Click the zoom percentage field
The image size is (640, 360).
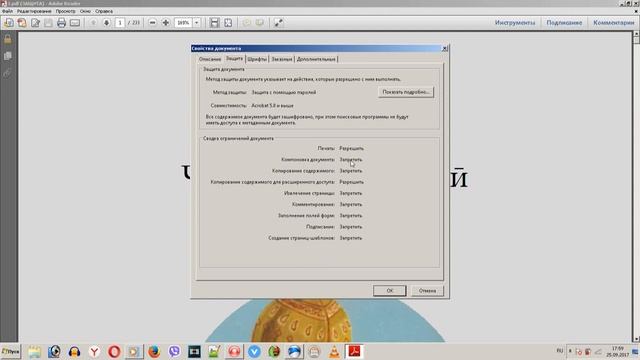[x=183, y=23]
